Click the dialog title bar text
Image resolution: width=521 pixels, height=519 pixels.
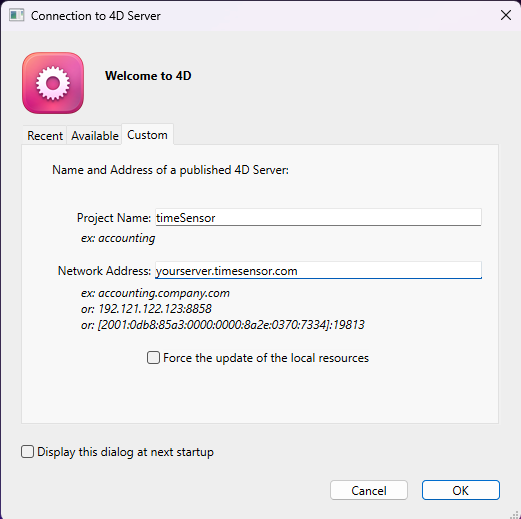pyautogui.click(x=96, y=16)
